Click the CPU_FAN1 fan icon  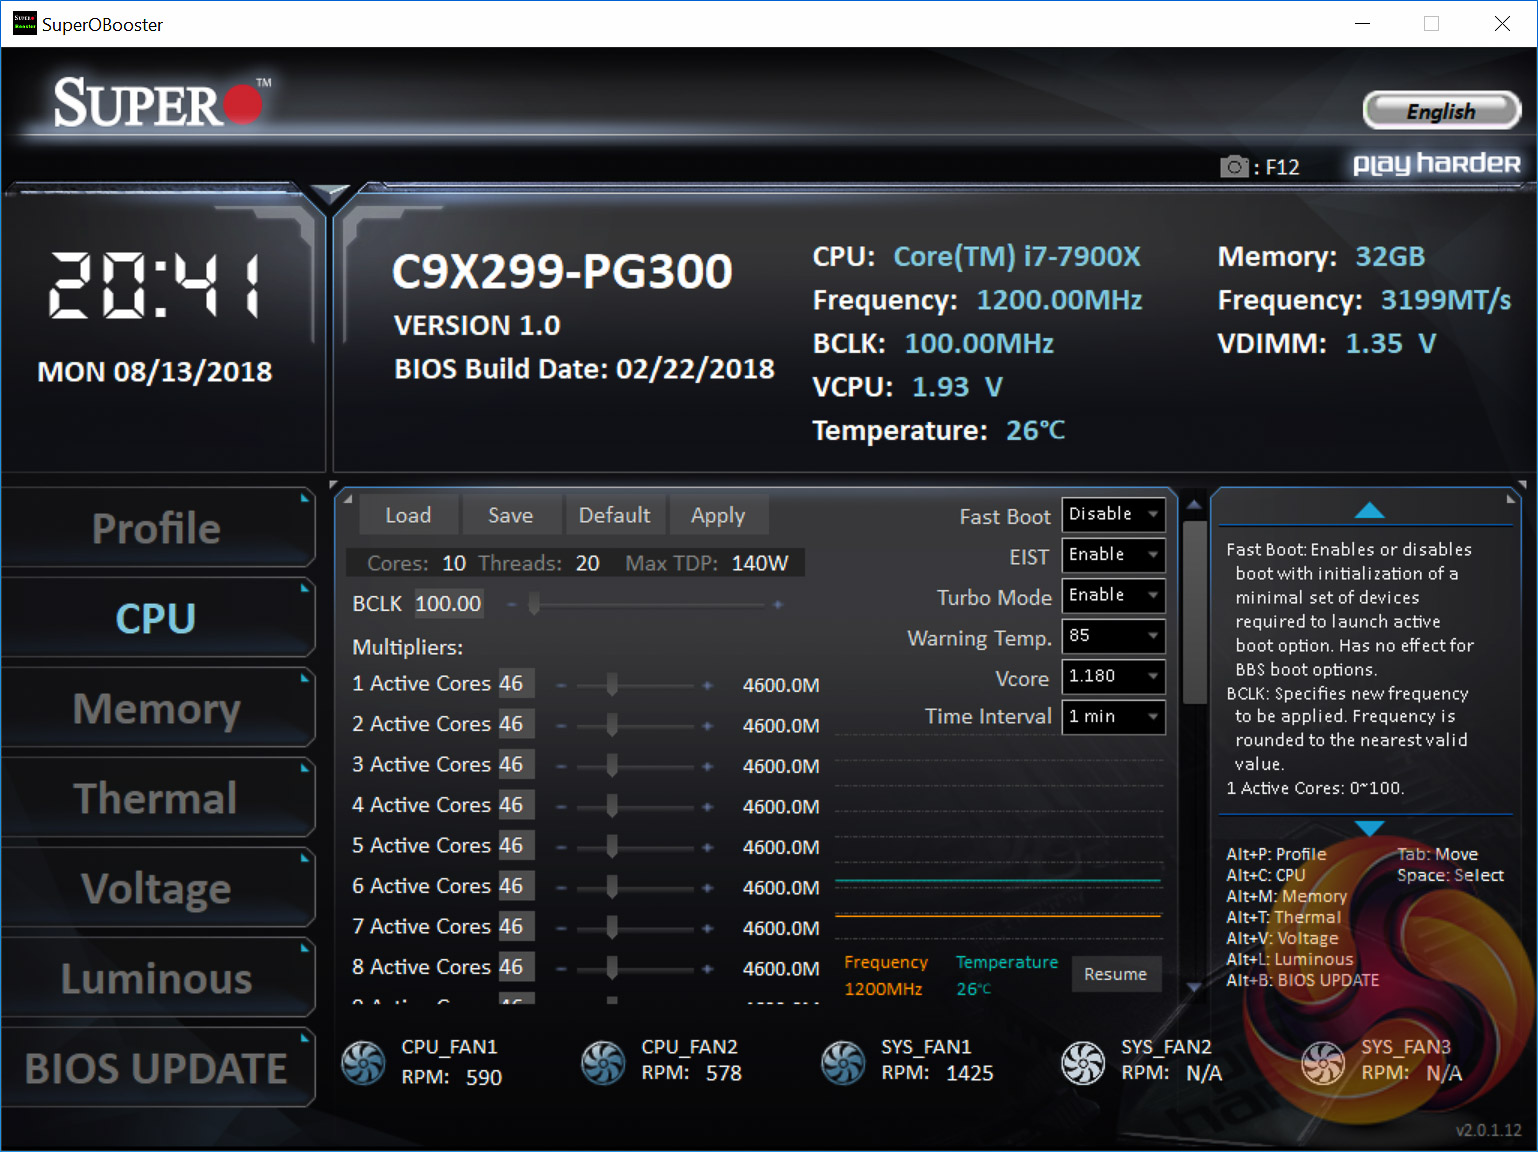point(363,1063)
